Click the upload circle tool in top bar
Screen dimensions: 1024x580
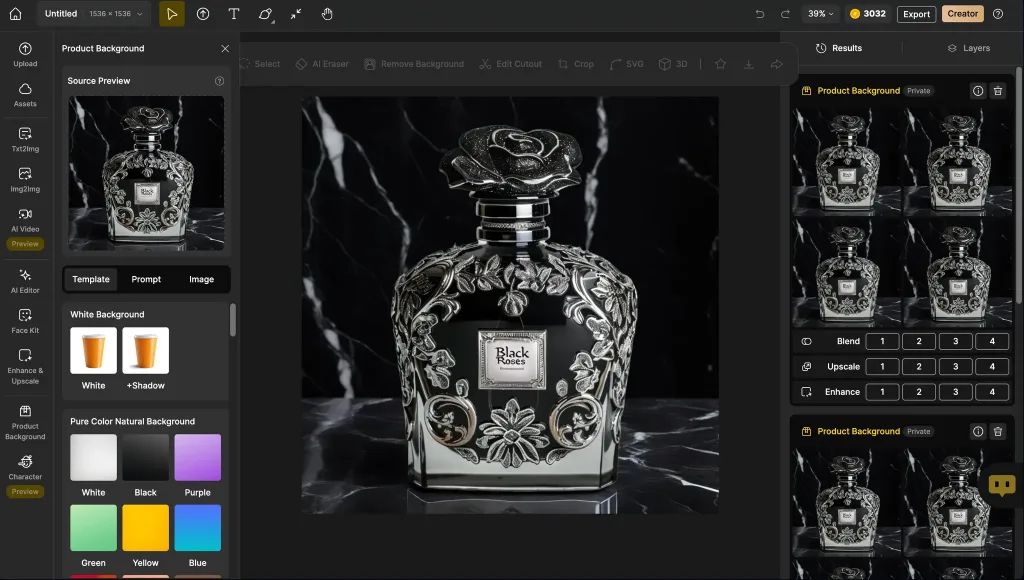pos(203,14)
